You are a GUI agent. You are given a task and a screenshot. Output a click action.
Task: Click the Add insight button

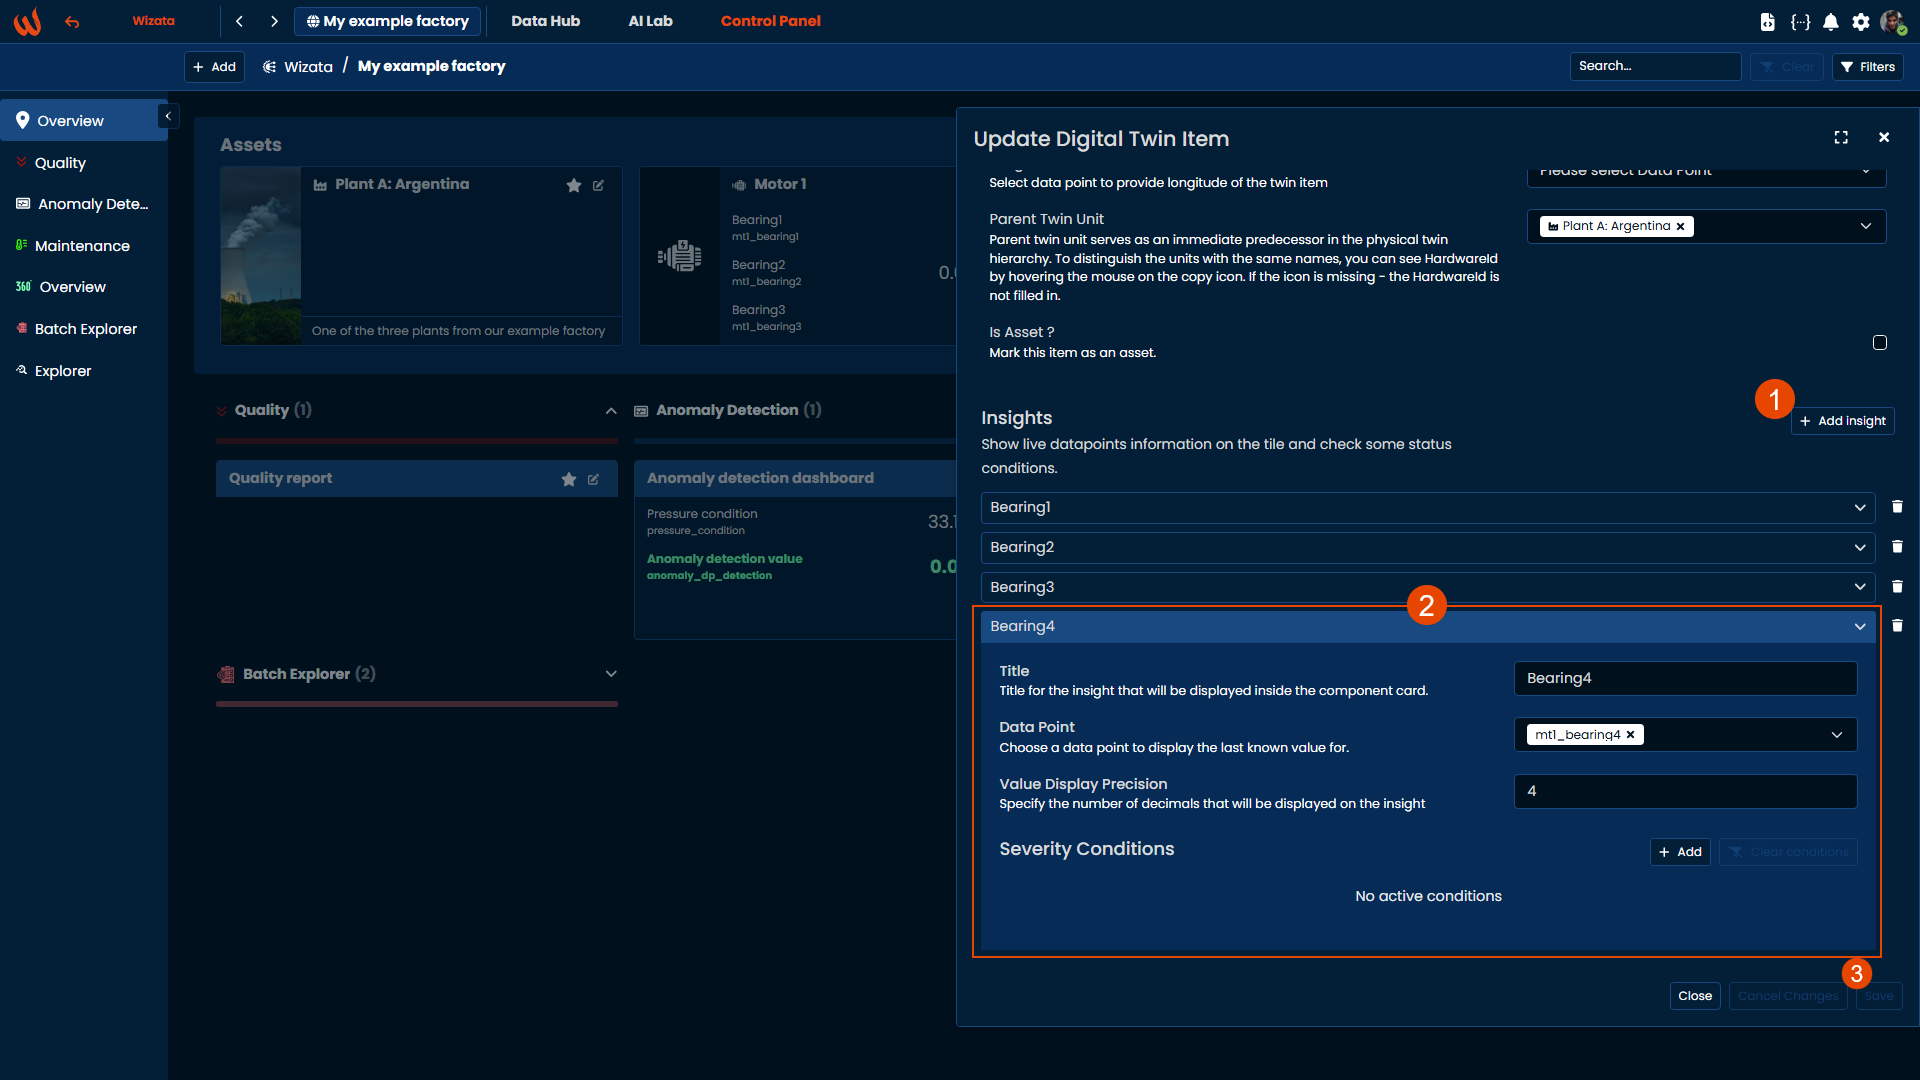pos(1842,421)
